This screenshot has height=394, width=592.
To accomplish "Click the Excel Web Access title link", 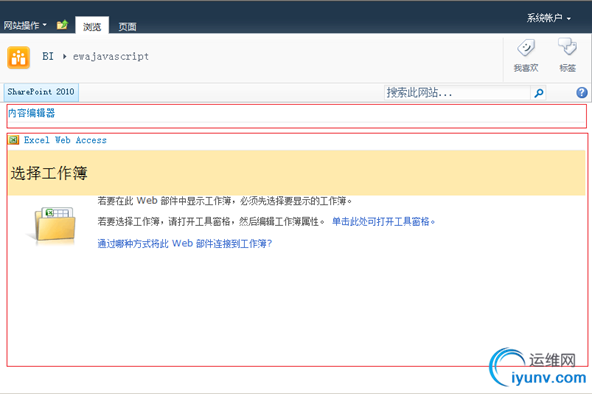I will click(x=65, y=140).
